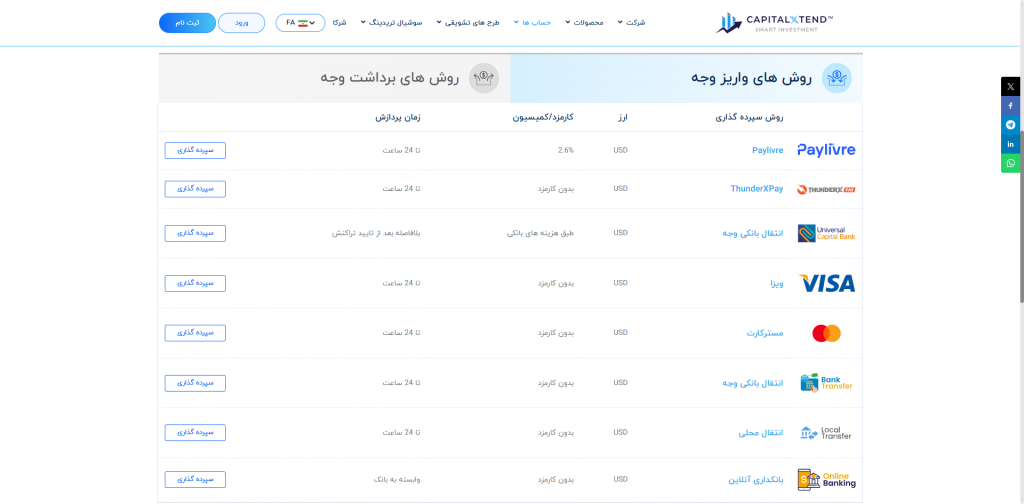1024x504 pixels.
Task: Click سپرده گذاری for Universal Capital Bank
Action: 195,233
